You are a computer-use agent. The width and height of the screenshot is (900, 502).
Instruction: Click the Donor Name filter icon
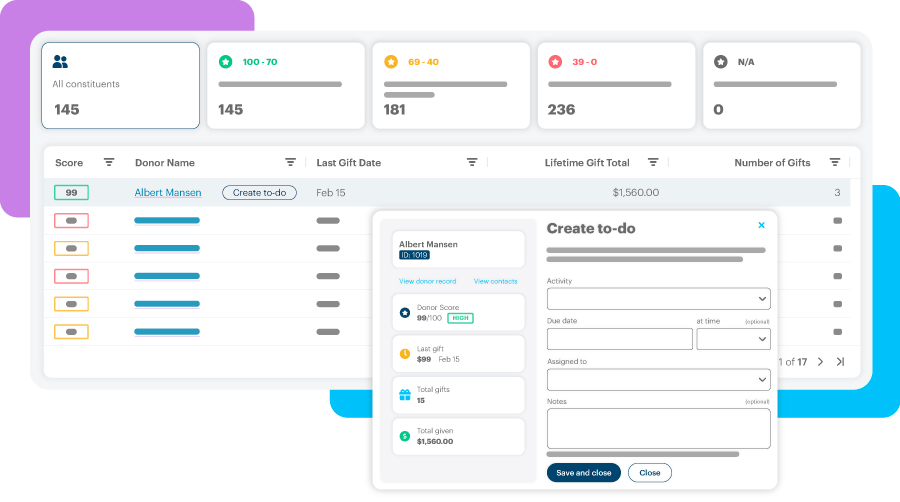pos(290,162)
